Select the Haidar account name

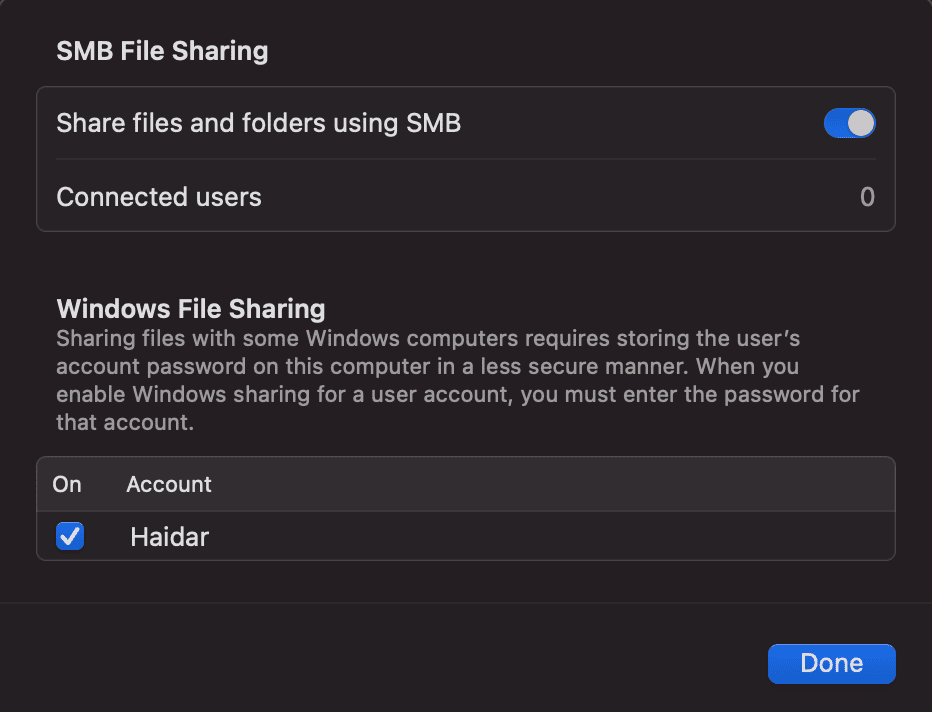click(x=169, y=537)
